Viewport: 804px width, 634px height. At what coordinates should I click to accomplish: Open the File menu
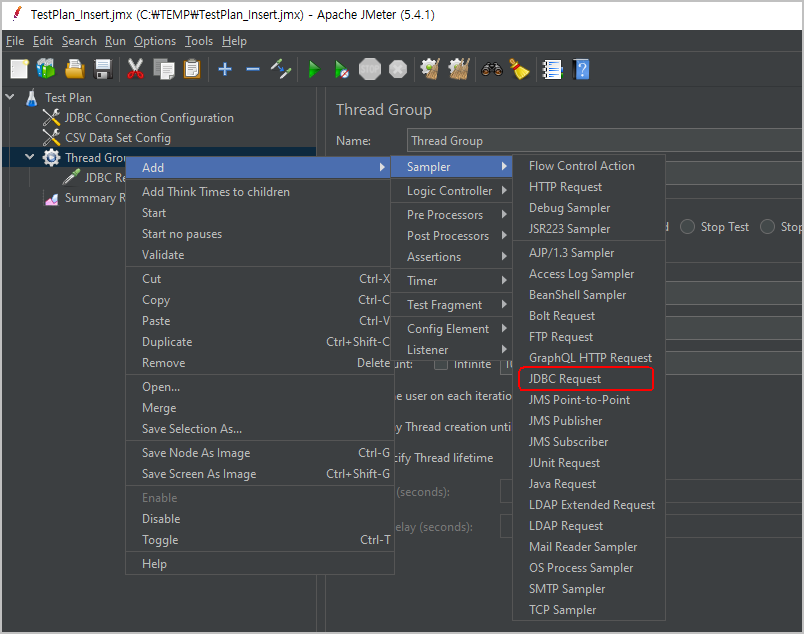tap(15, 41)
